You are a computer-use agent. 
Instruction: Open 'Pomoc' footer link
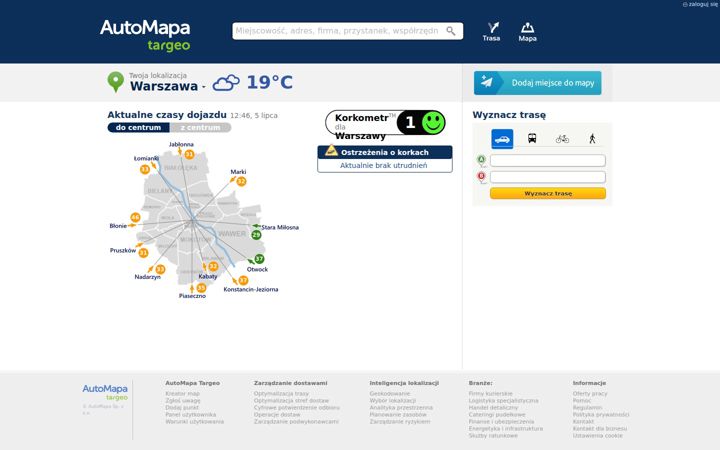coord(582,400)
